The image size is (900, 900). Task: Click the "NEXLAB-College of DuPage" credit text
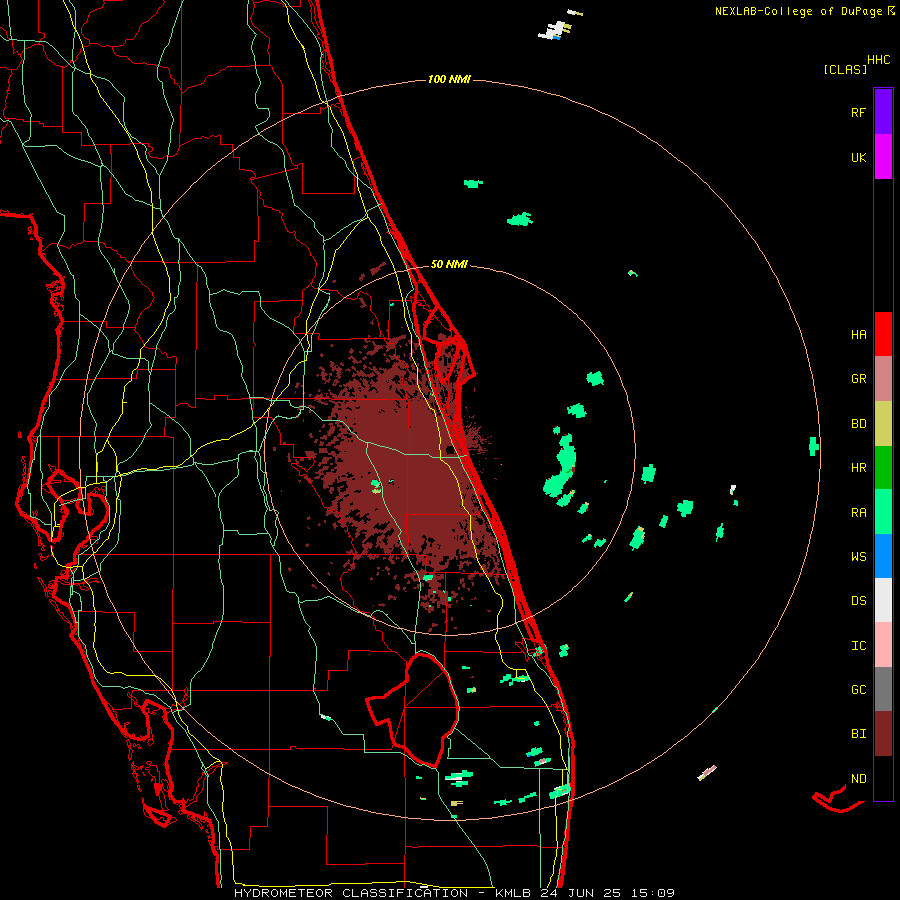tap(800, 11)
